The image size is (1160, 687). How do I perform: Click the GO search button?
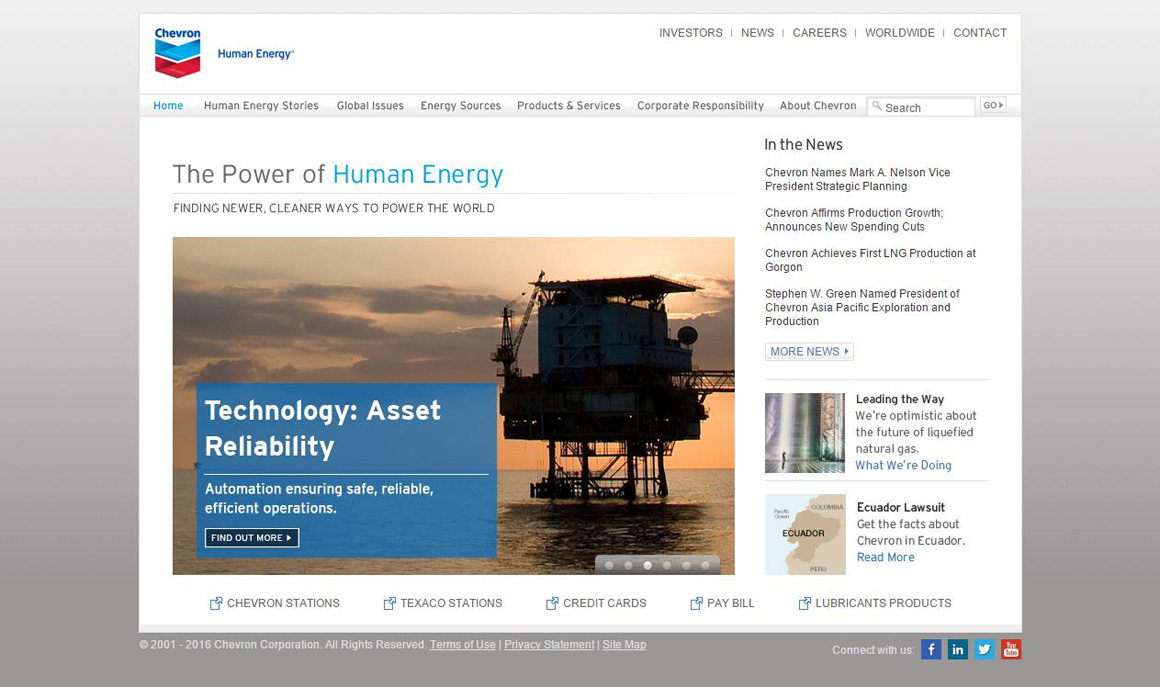993,106
